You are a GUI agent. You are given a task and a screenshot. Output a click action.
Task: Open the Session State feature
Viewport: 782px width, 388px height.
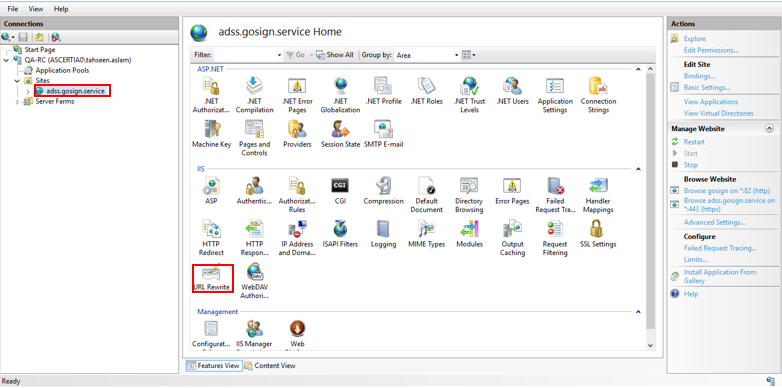click(340, 134)
